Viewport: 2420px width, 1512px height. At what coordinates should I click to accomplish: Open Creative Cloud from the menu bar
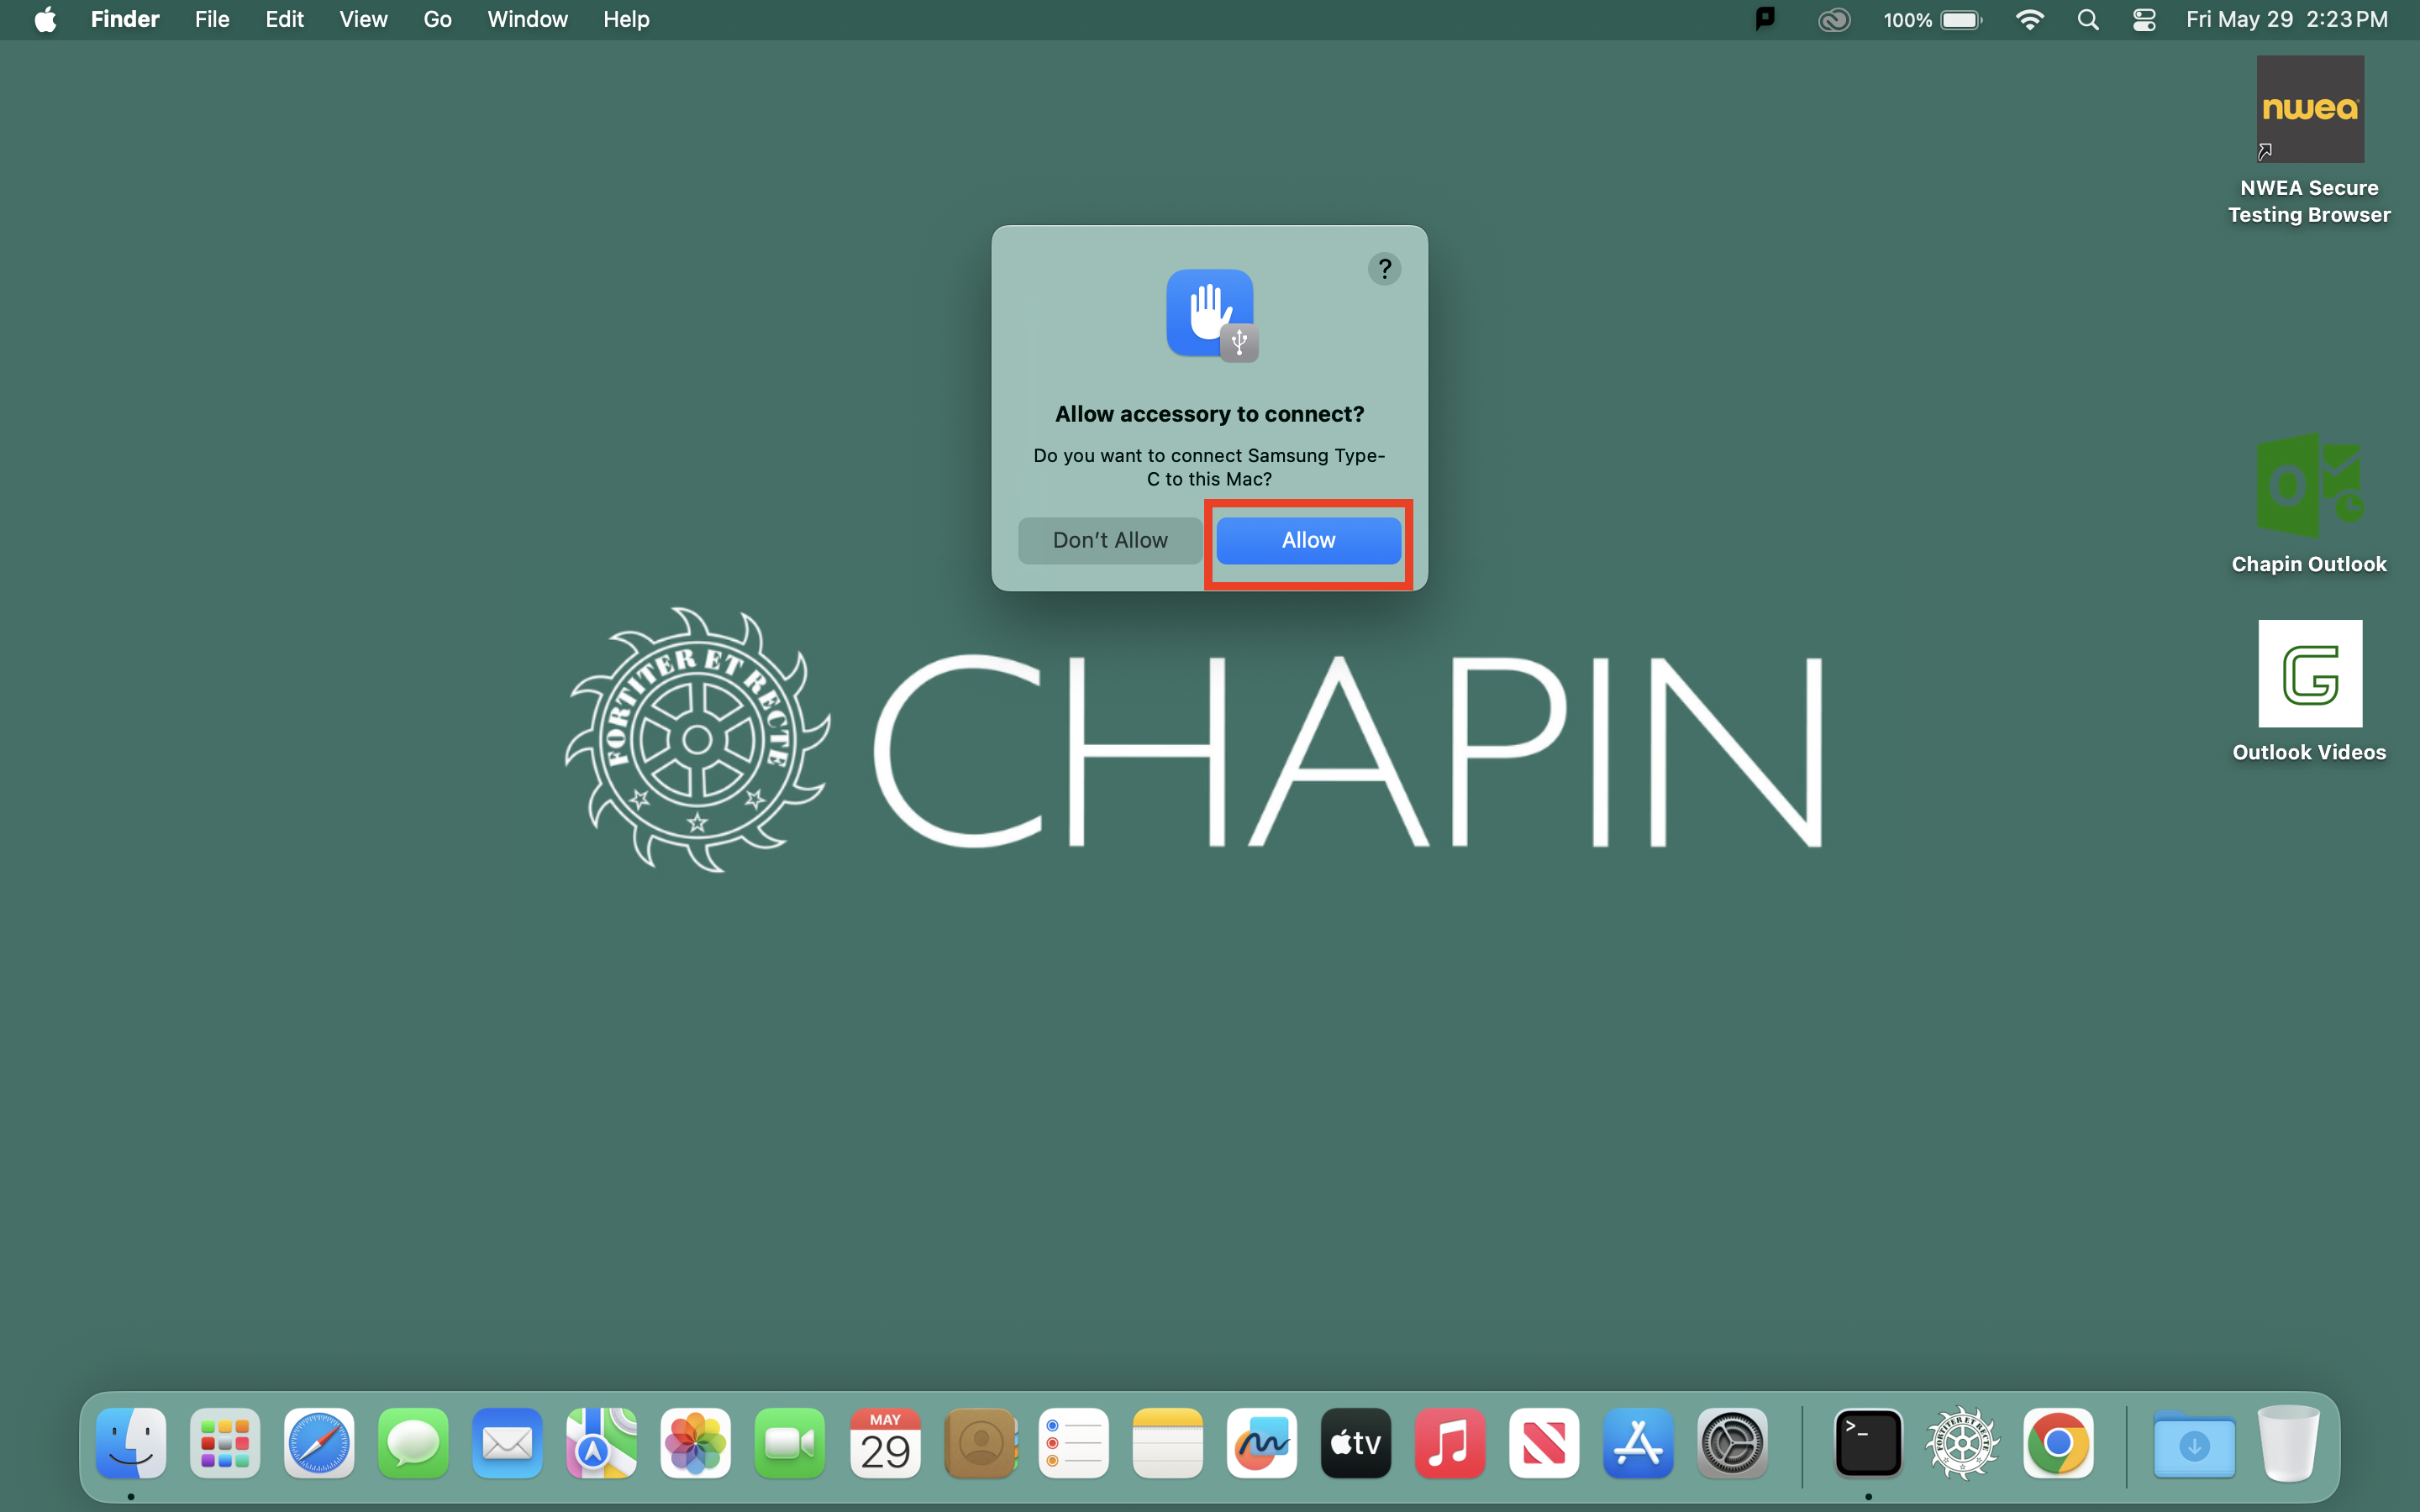(x=1834, y=20)
